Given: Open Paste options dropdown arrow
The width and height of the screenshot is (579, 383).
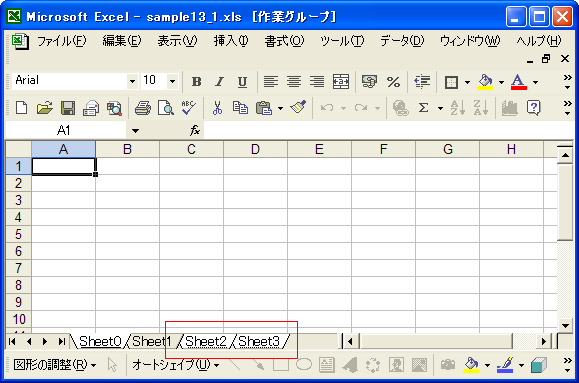Looking at the screenshot, I should [280, 108].
